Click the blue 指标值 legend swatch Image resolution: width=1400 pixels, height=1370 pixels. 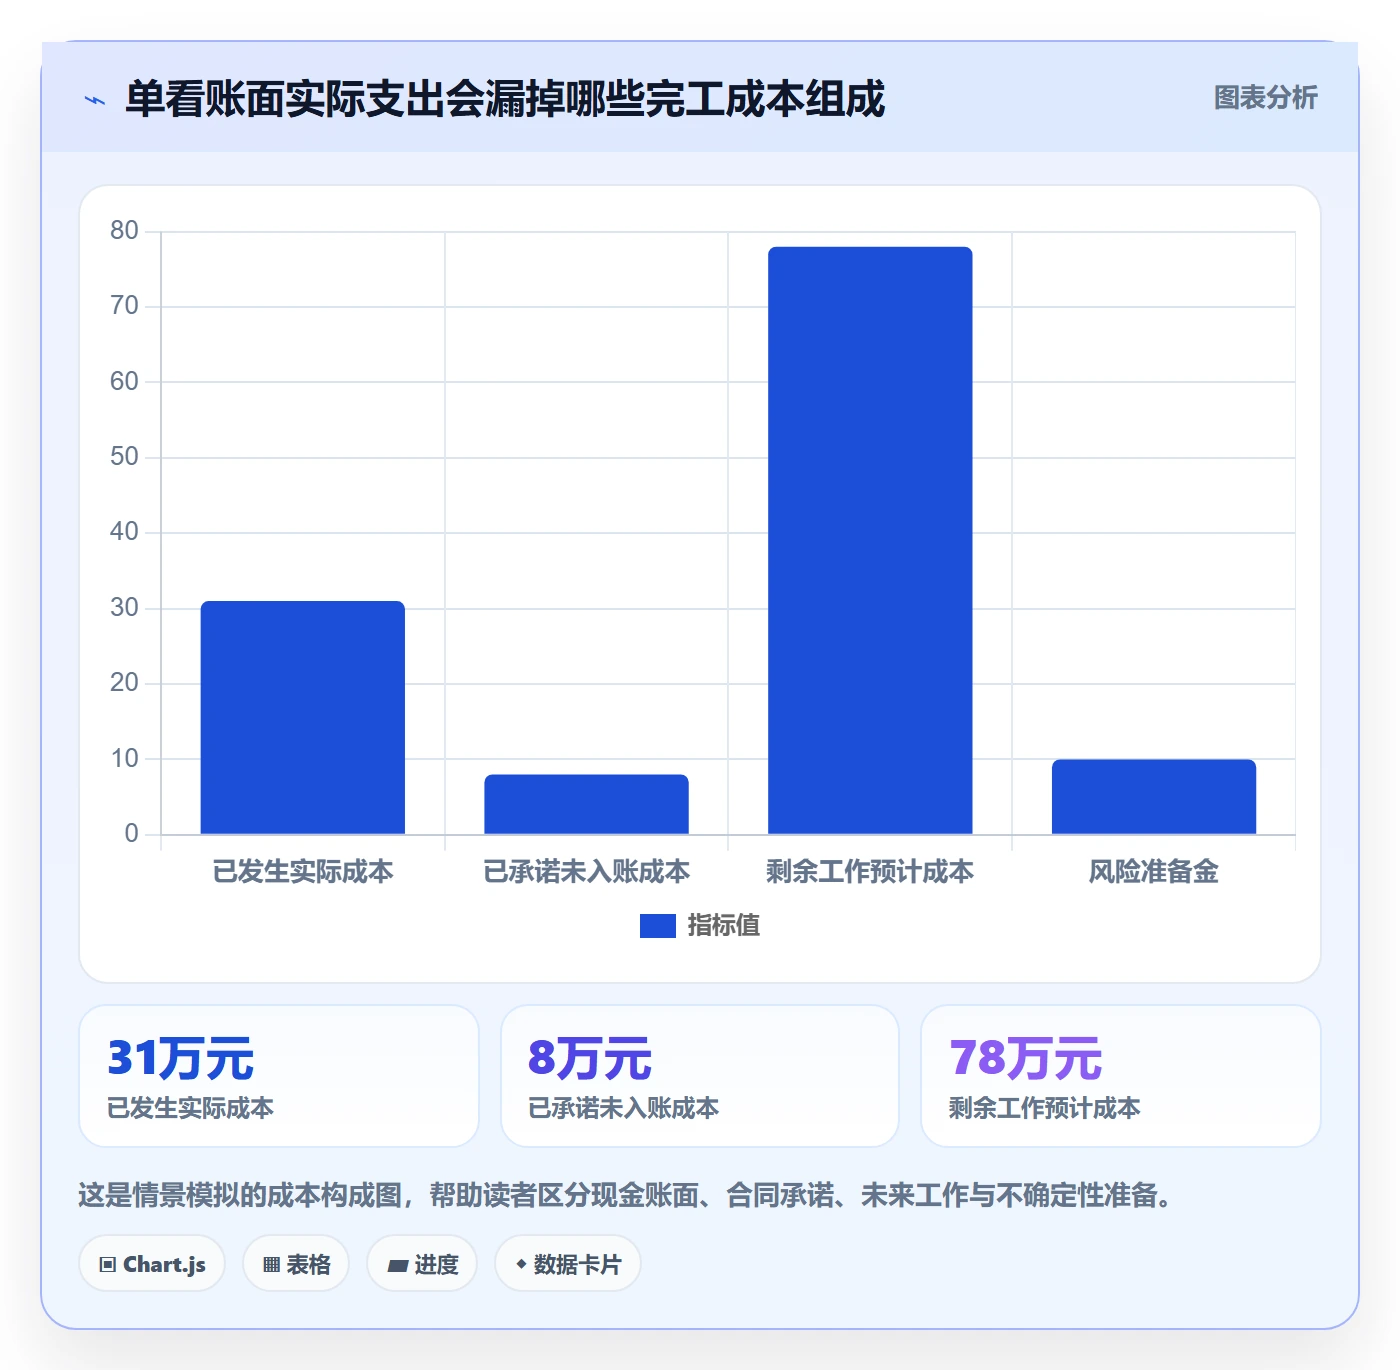658,926
